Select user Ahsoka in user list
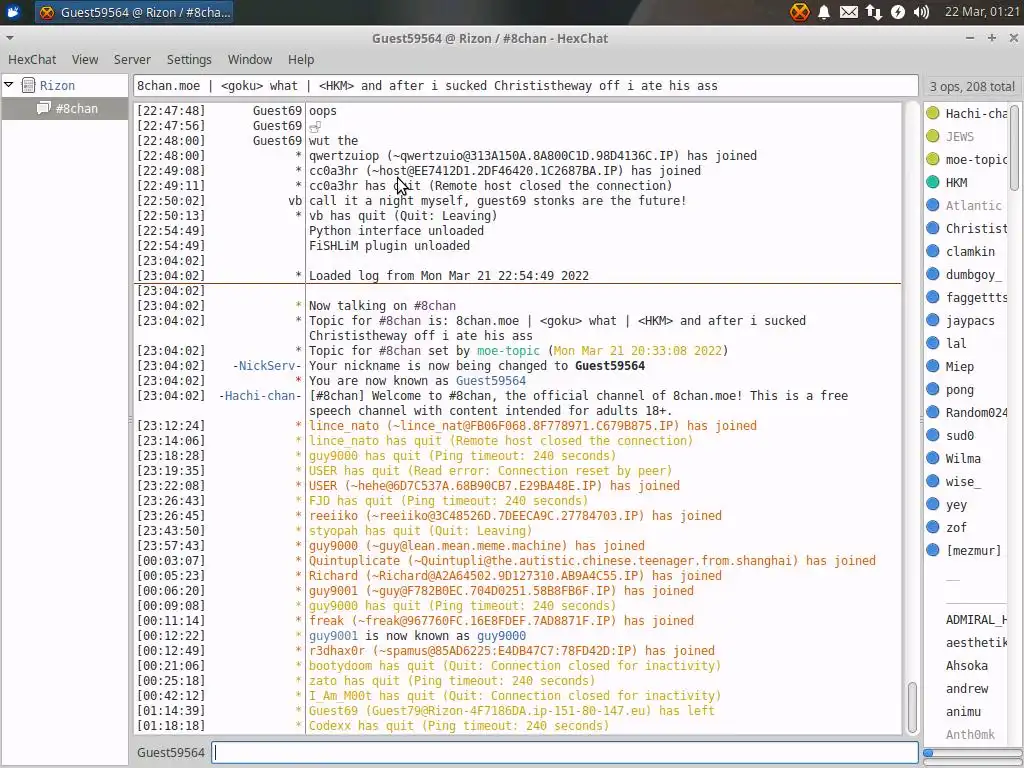The width and height of the screenshot is (1024, 768). pos(967,665)
